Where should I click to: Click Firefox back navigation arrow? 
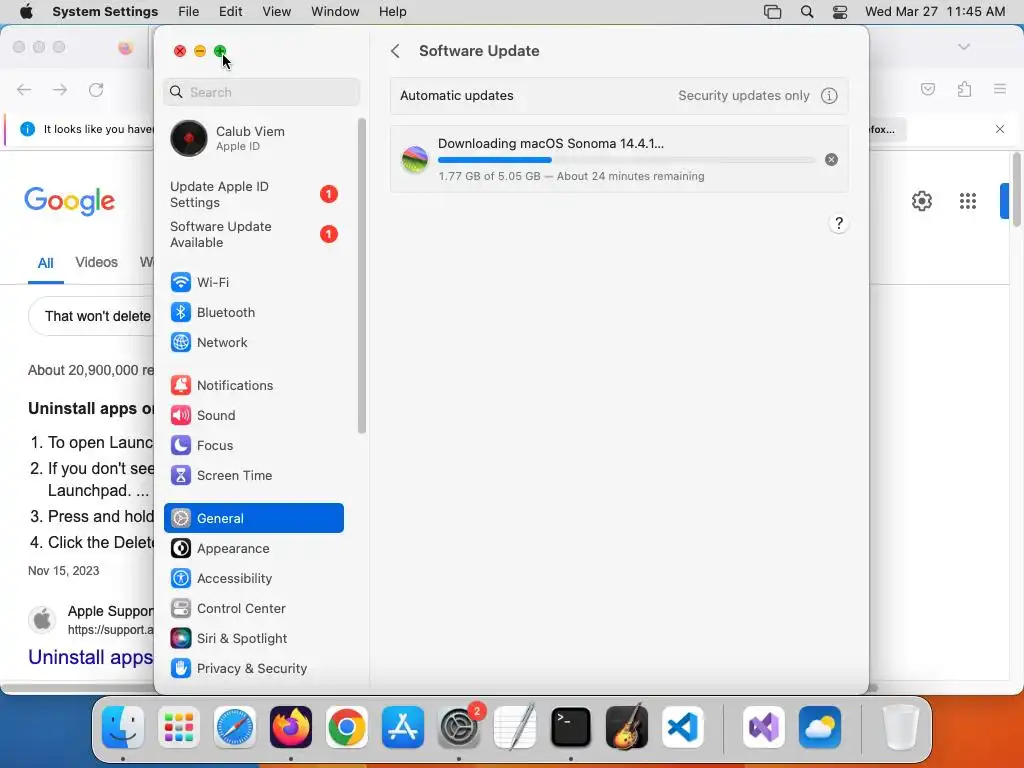(24, 90)
